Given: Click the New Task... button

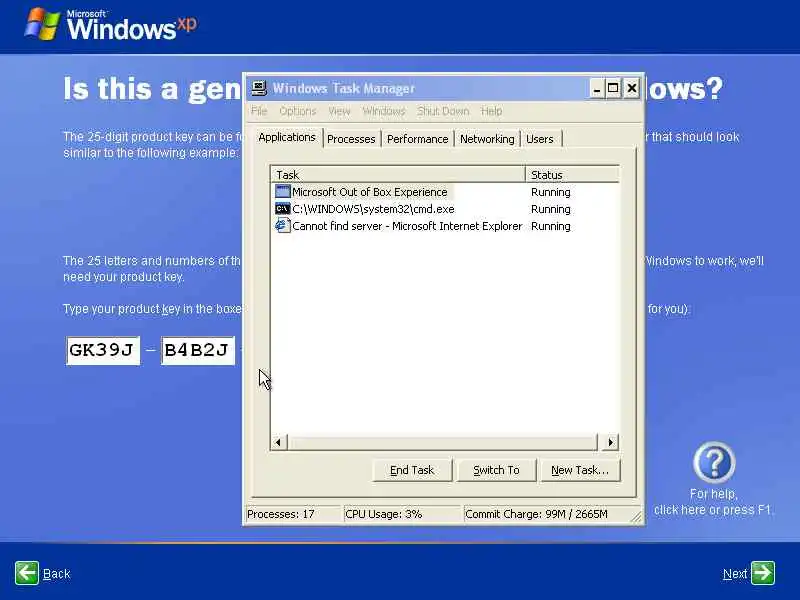Looking at the screenshot, I should [580, 470].
